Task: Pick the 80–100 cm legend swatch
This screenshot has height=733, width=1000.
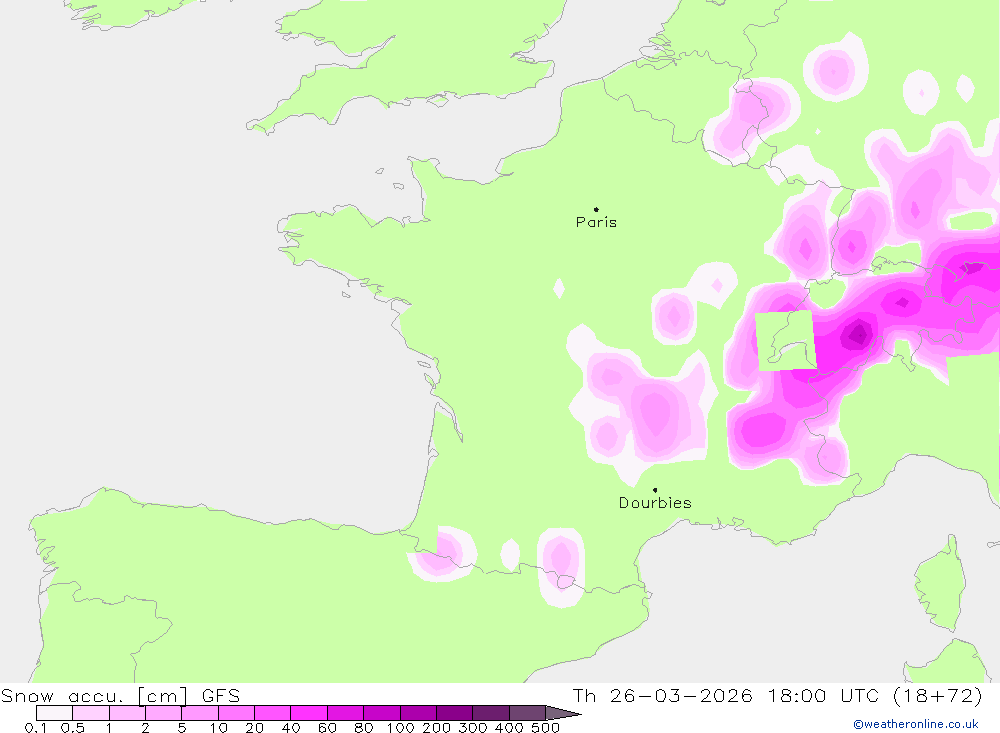Action: 382,713
